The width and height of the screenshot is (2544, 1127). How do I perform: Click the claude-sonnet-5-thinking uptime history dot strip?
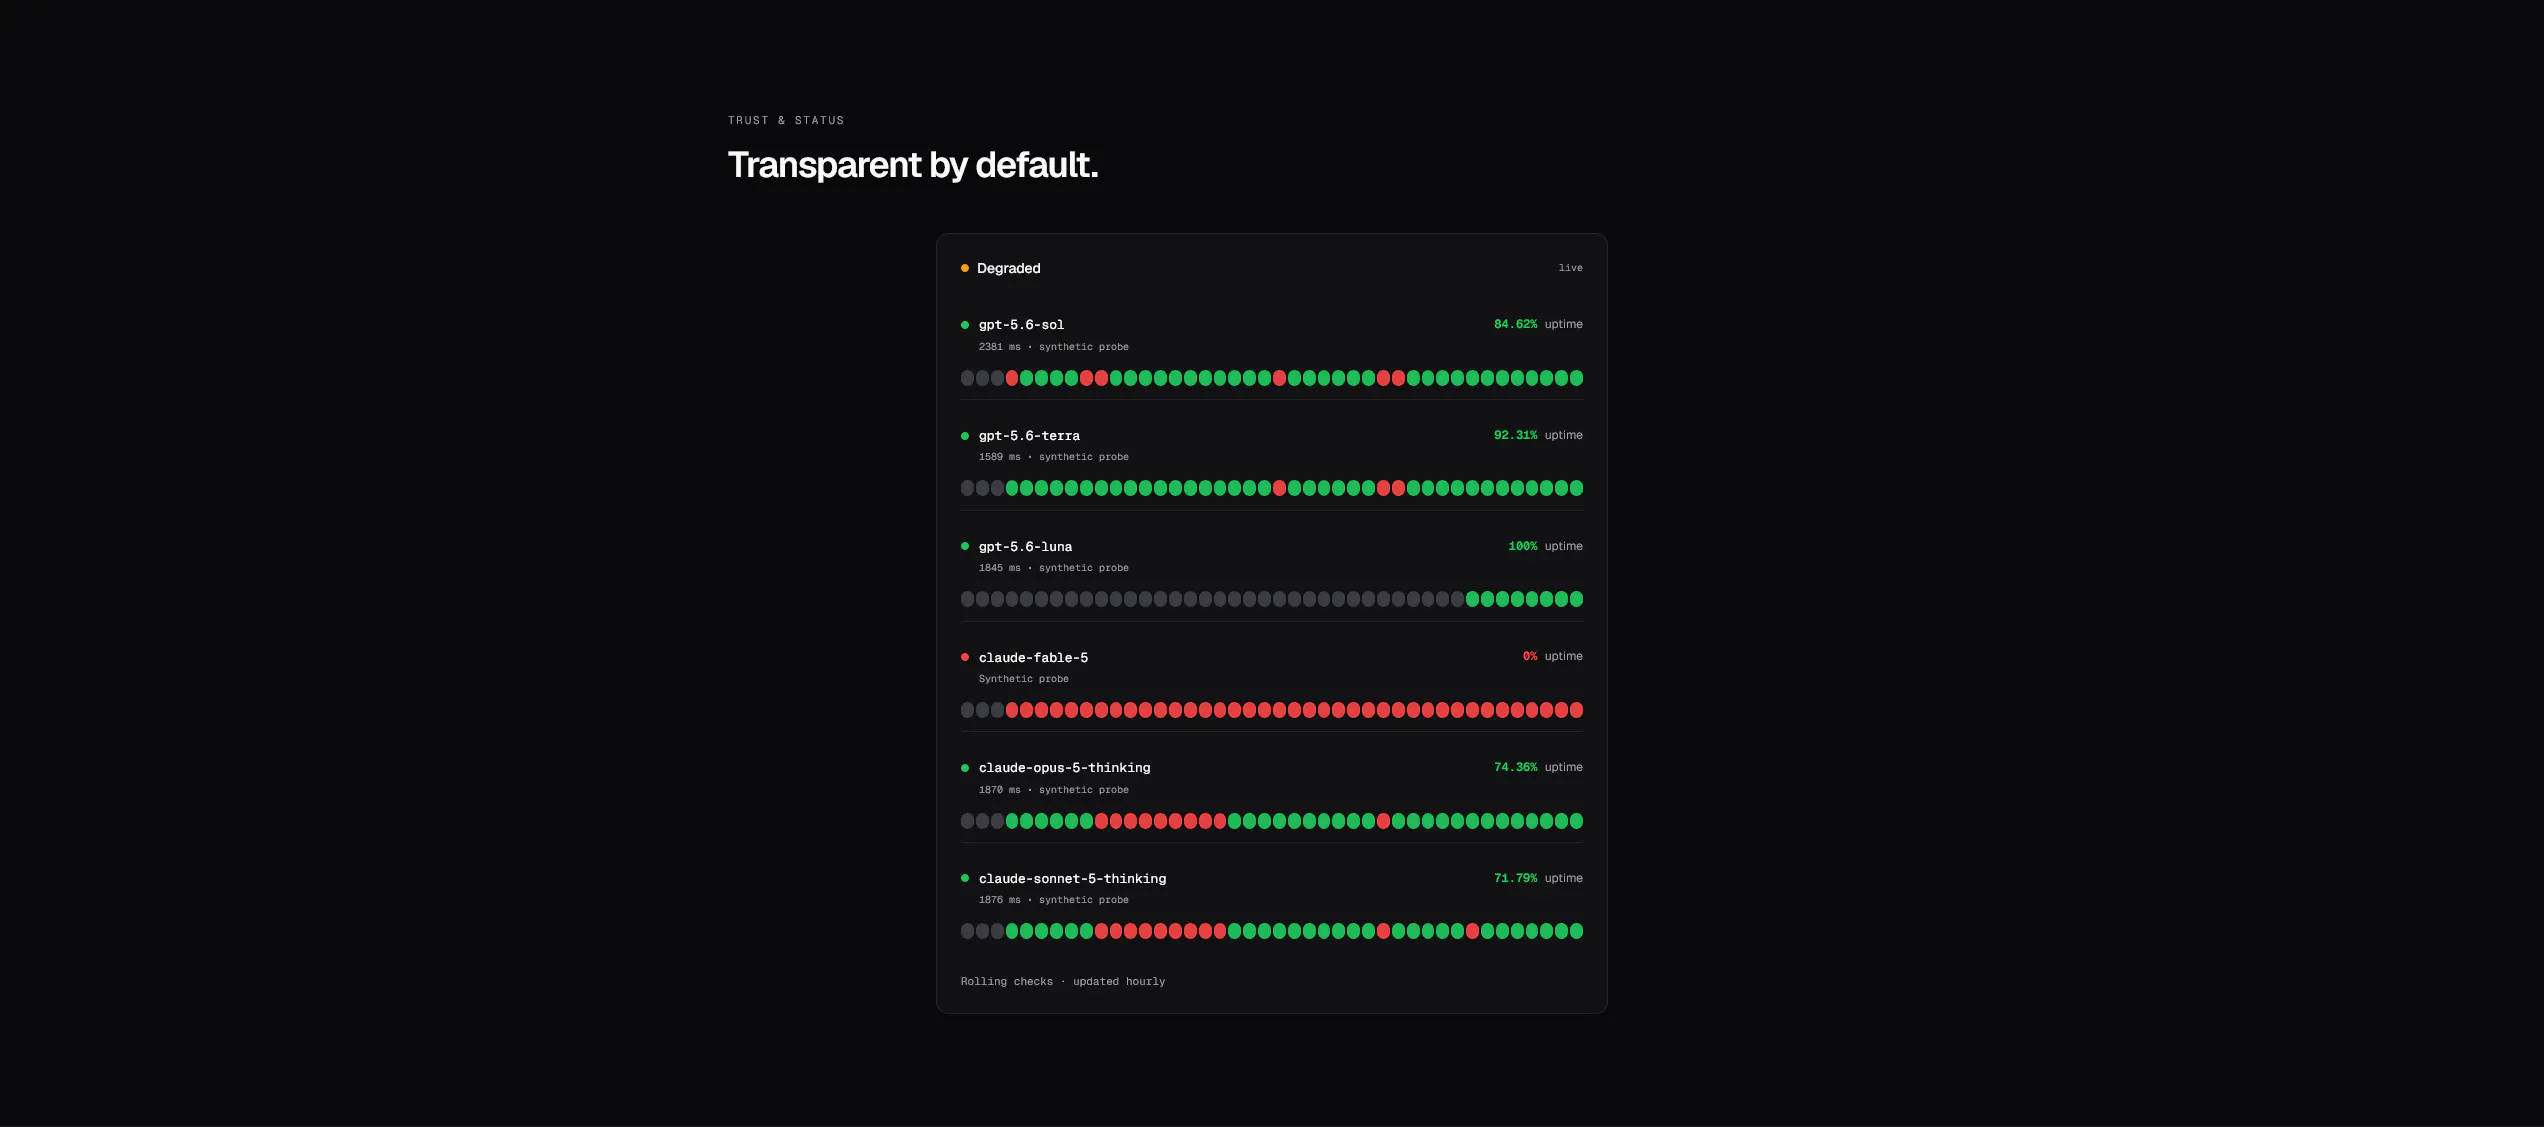tap(1272, 931)
